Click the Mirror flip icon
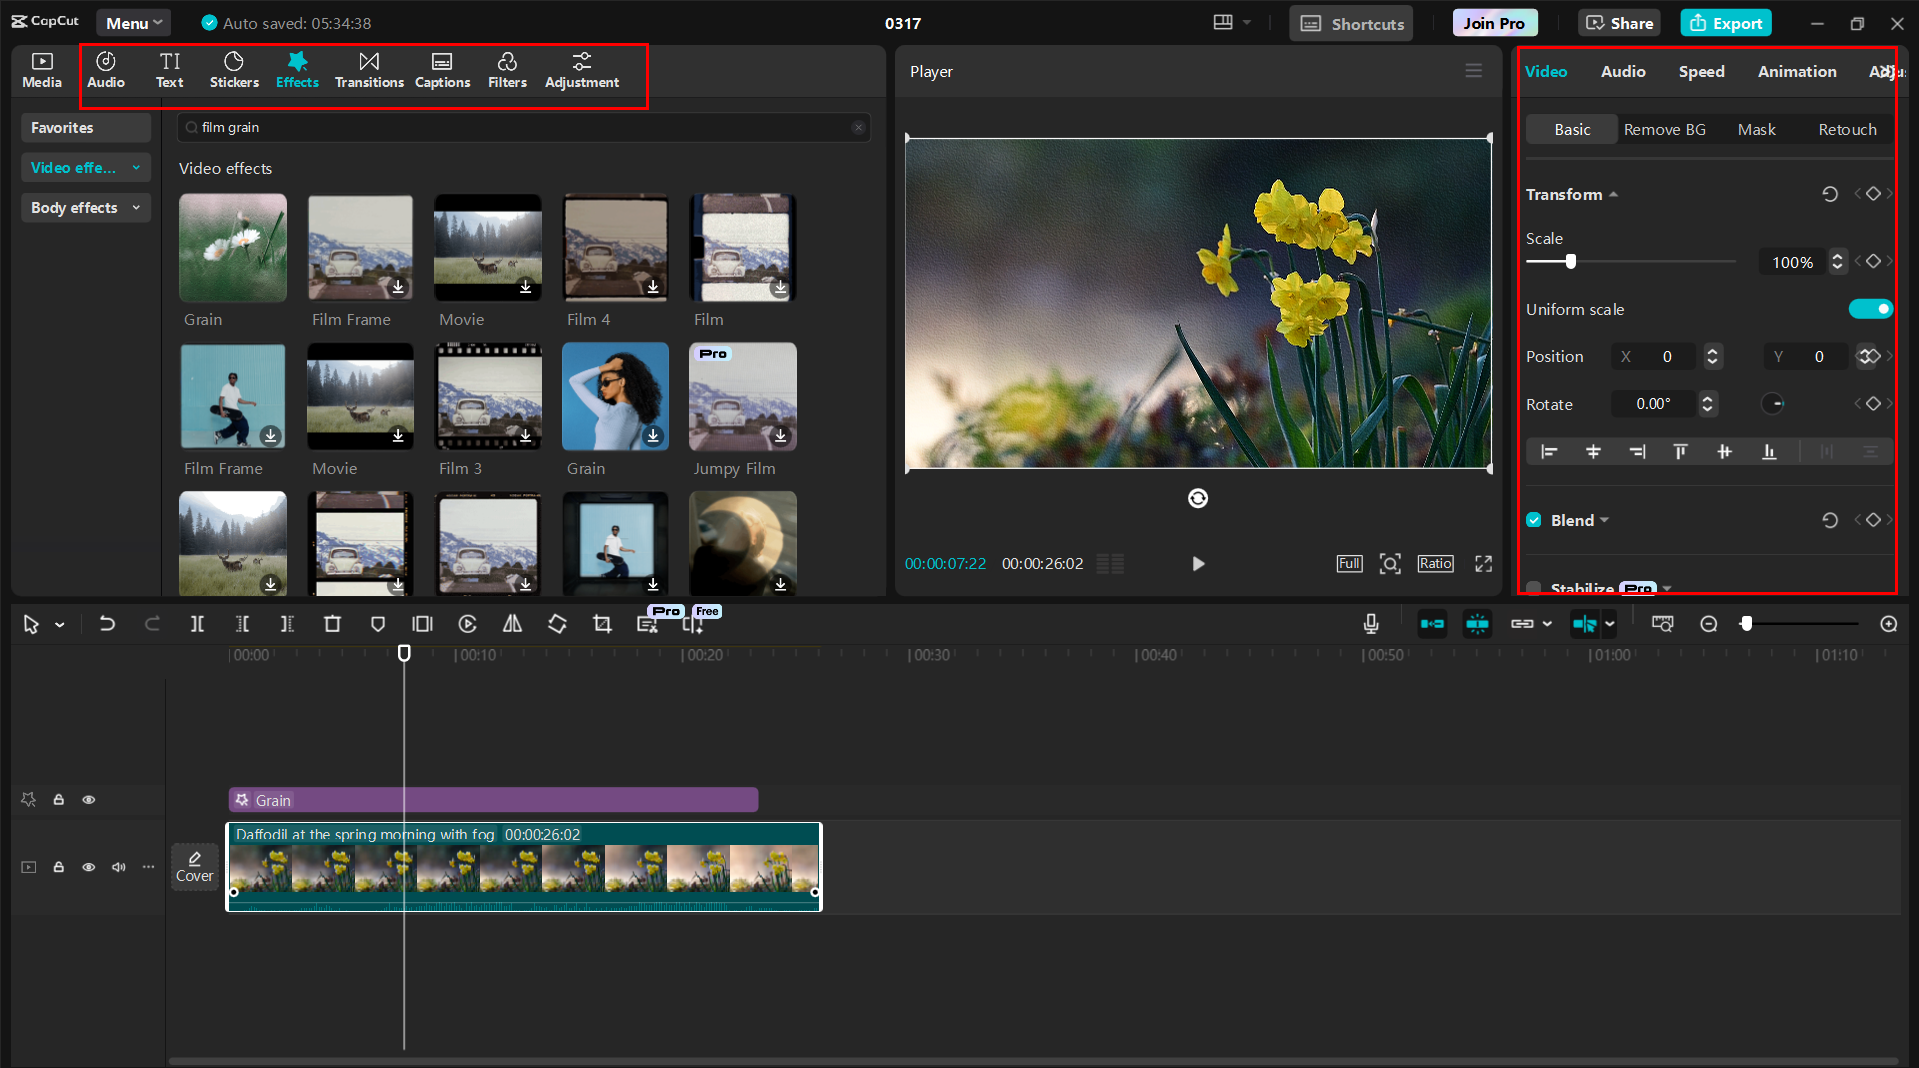This screenshot has height=1068, width=1919. coord(512,624)
